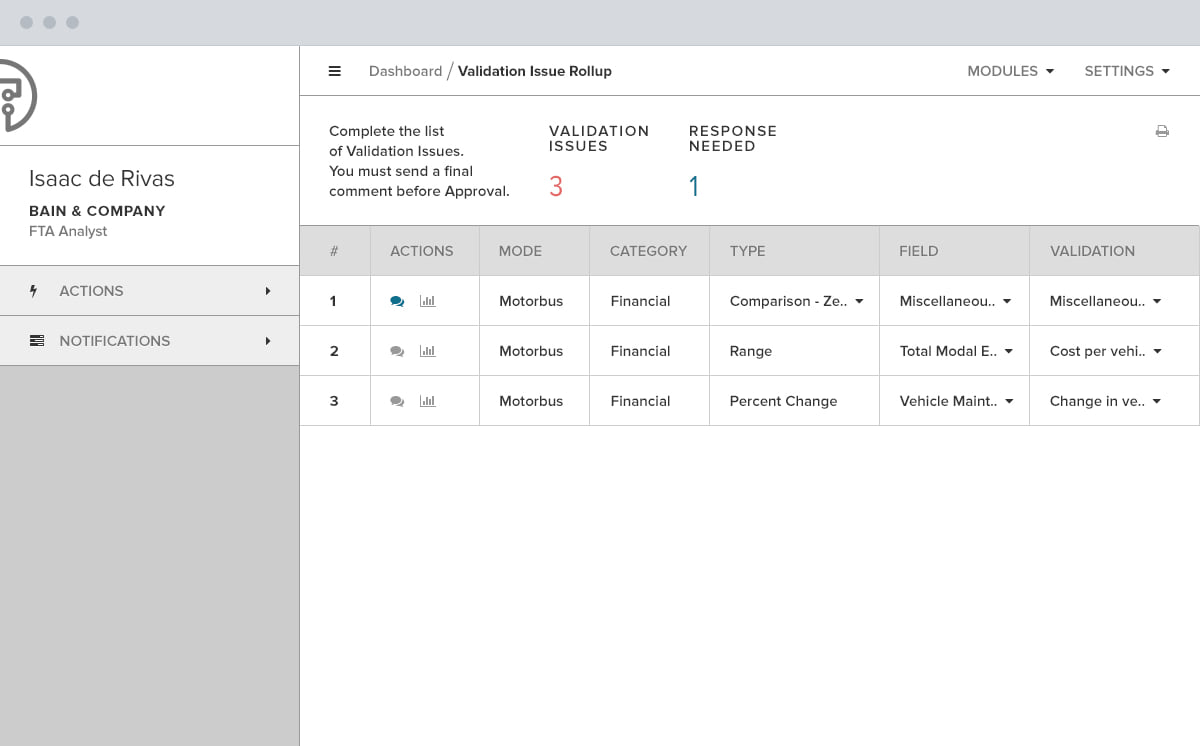
Task: Click the Notifications list icon
Action: [37, 341]
